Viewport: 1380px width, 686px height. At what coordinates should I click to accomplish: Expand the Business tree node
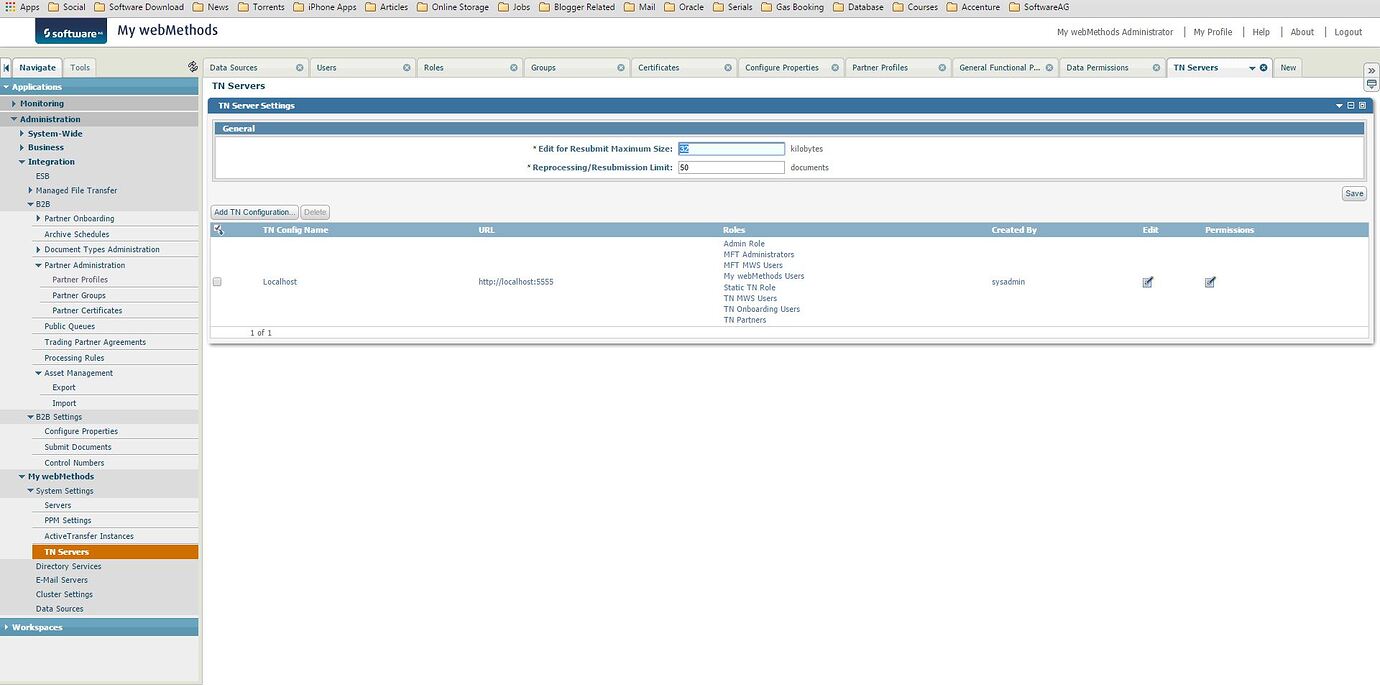22,147
